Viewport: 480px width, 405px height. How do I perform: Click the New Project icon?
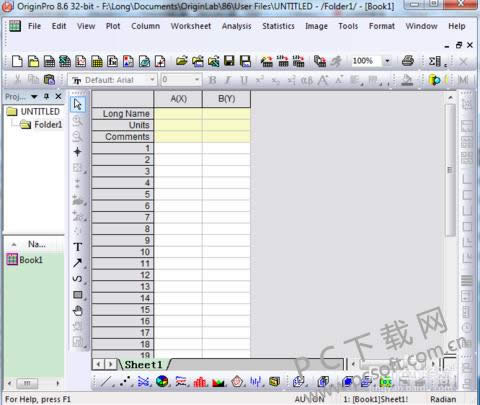click(17, 61)
